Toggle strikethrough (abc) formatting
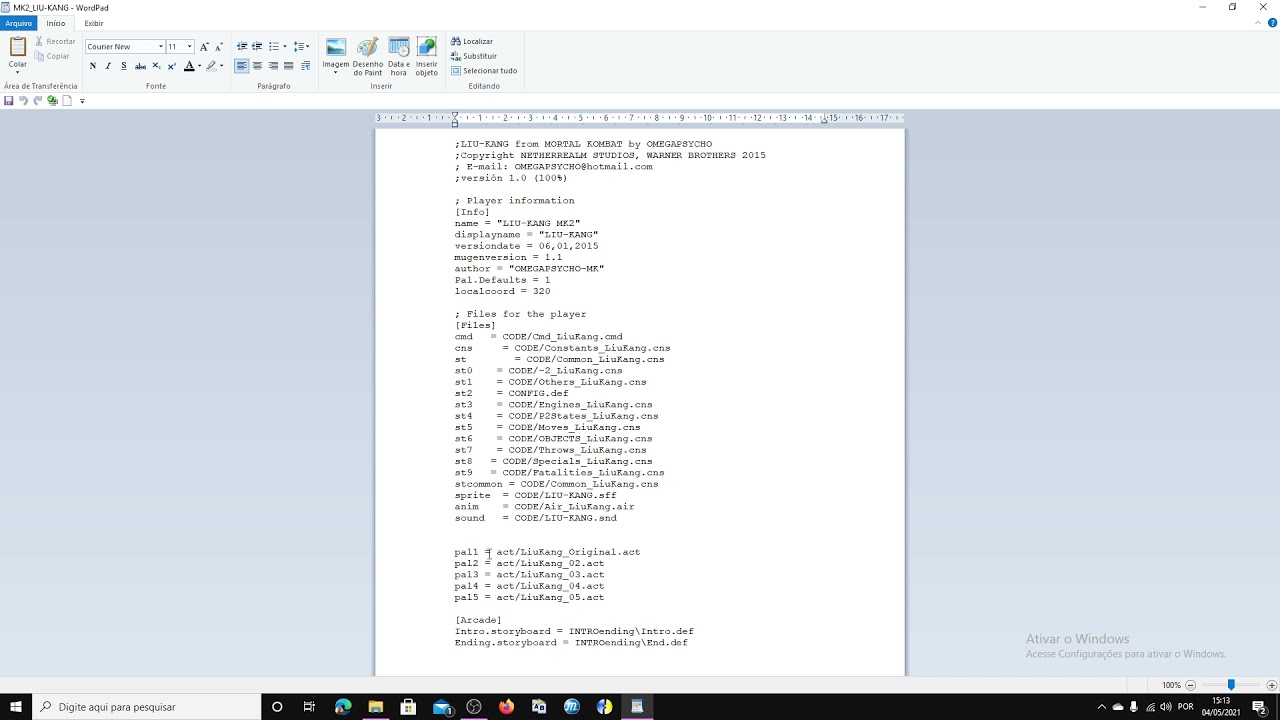The image size is (1280, 720). coord(140,66)
